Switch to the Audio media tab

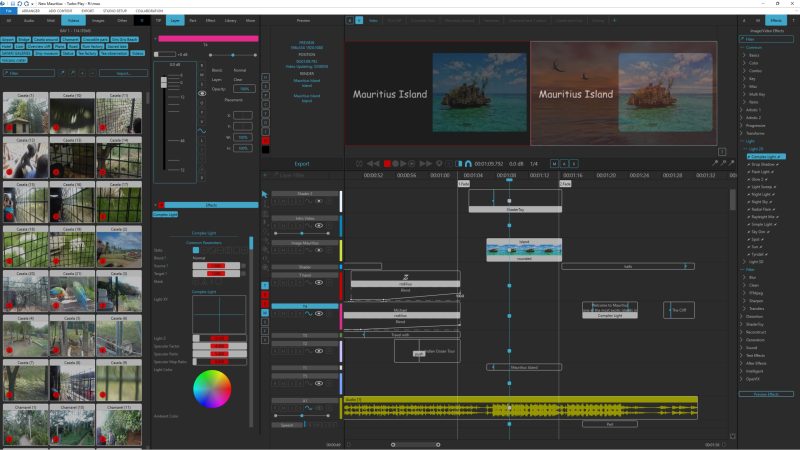click(29, 20)
